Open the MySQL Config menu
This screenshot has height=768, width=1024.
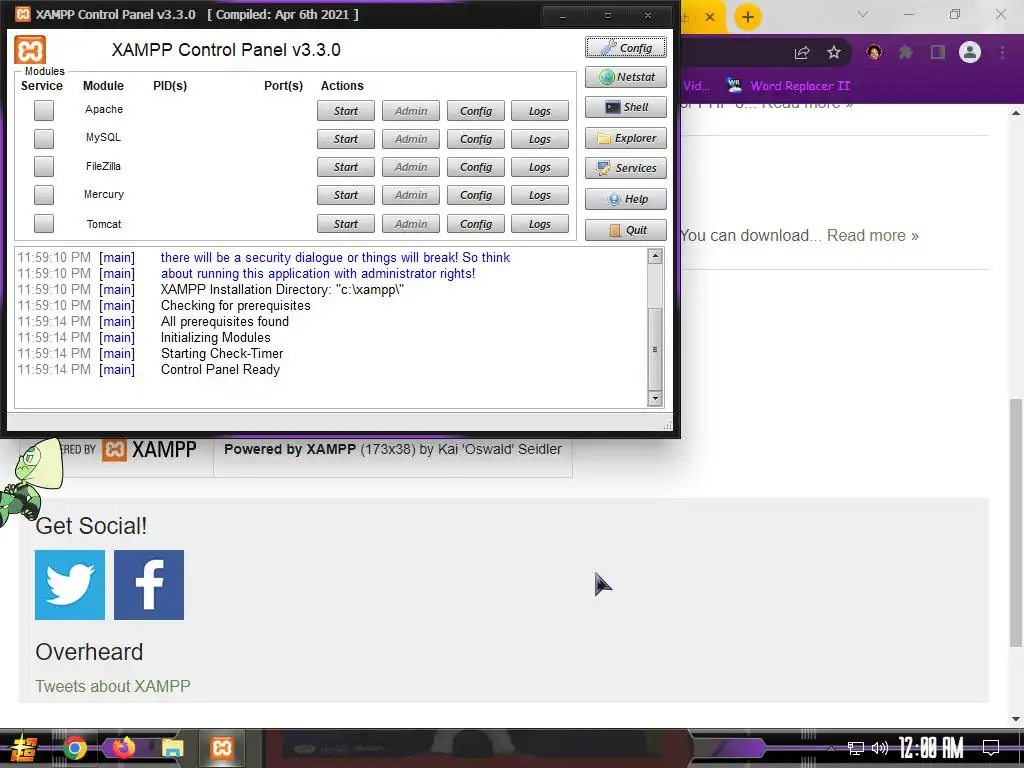point(475,139)
